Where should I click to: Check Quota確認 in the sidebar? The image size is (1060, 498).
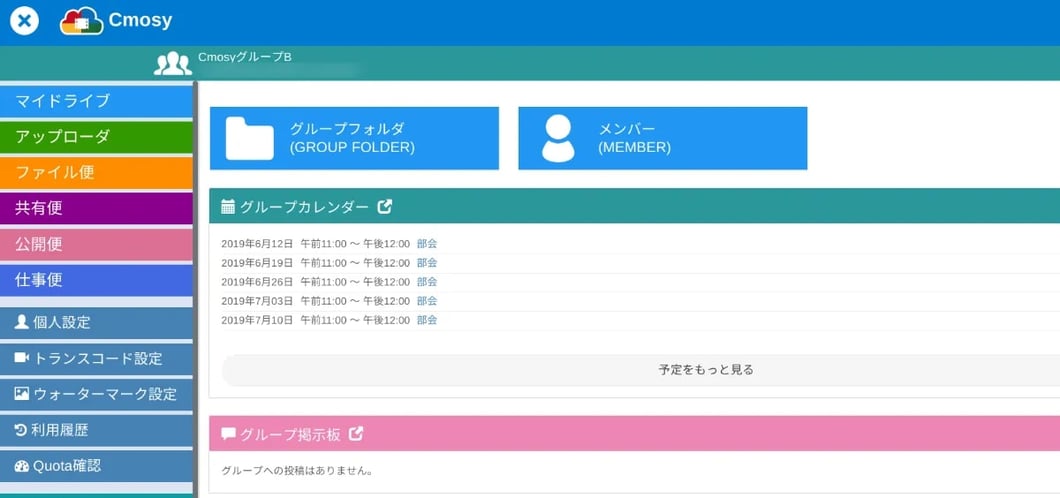tap(96, 466)
